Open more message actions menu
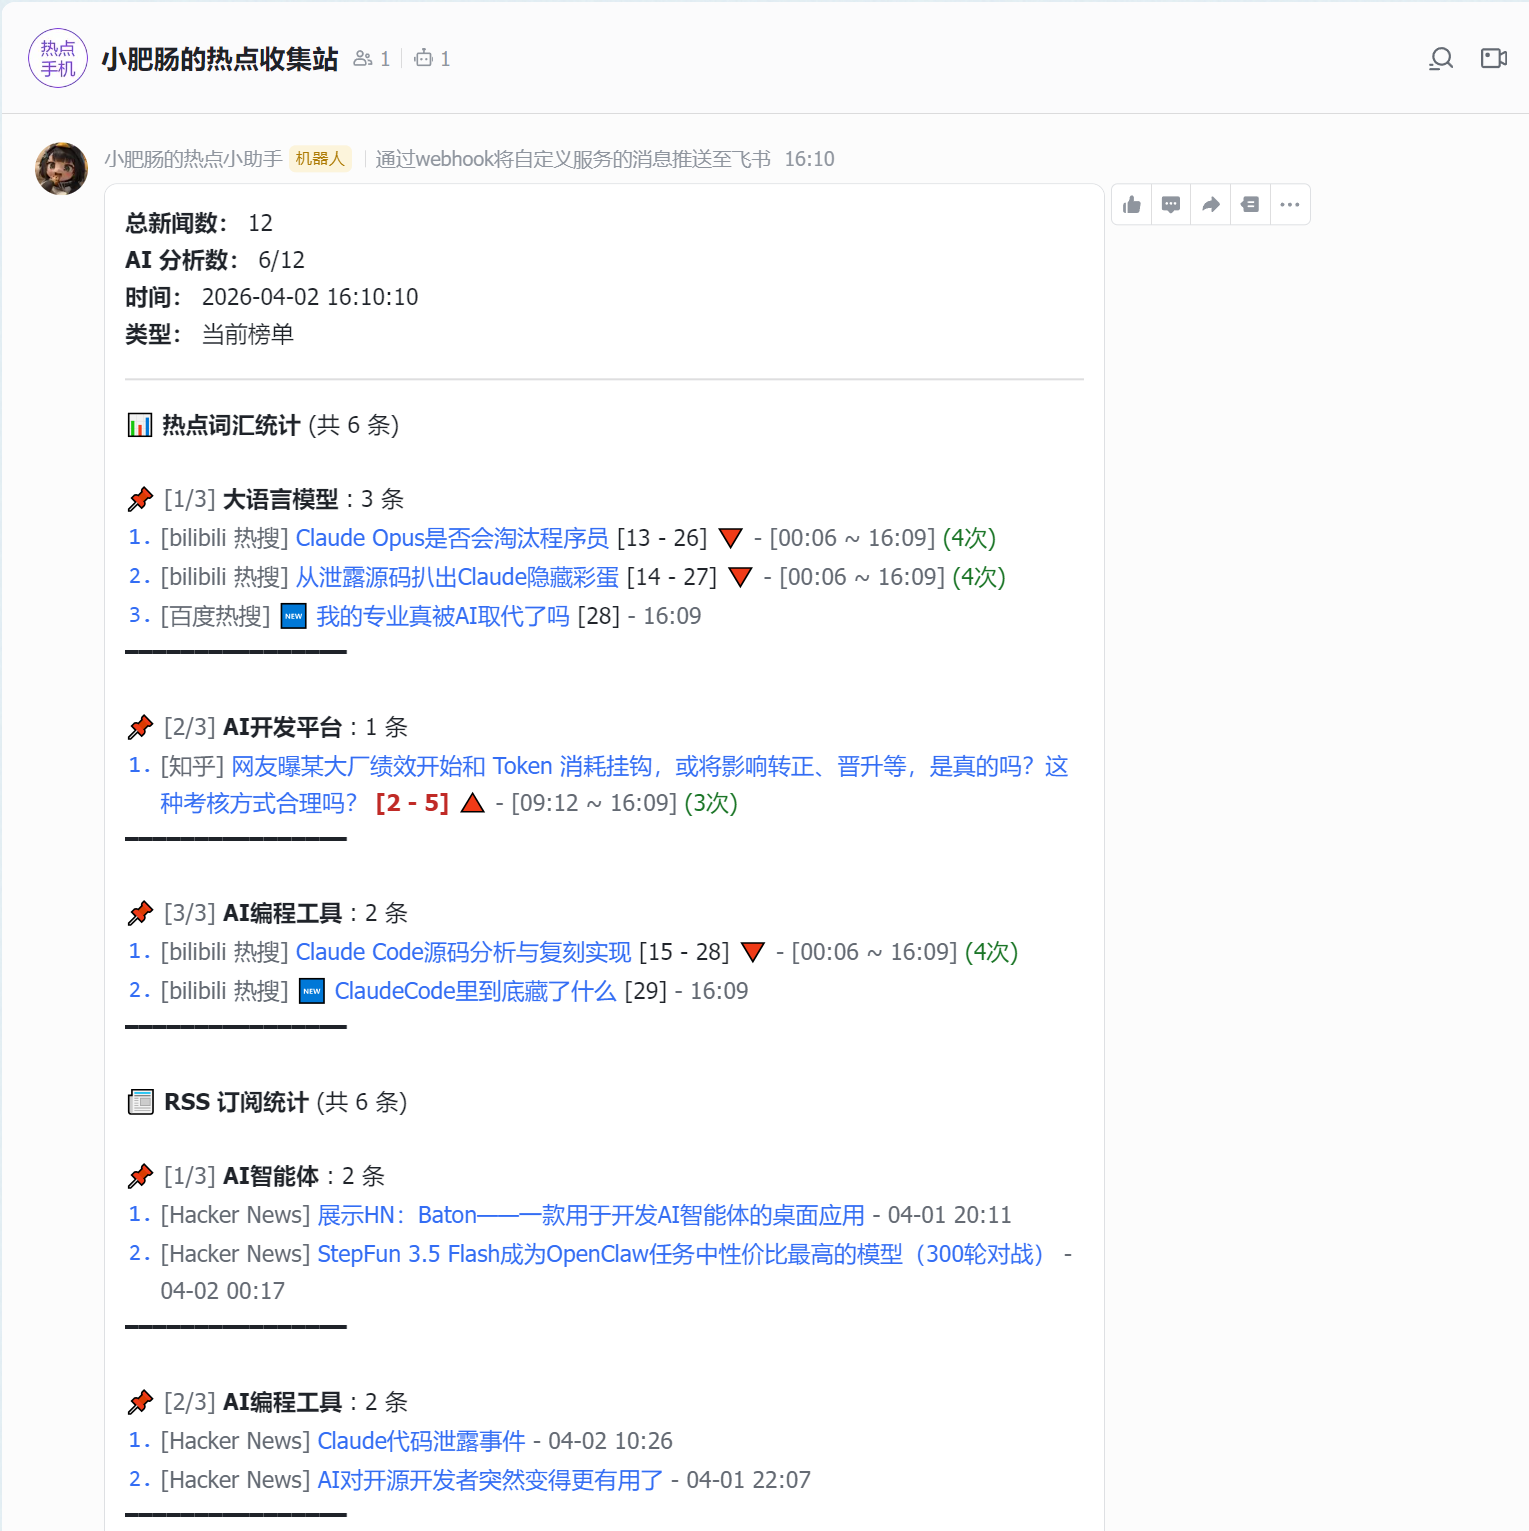 click(x=1290, y=205)
